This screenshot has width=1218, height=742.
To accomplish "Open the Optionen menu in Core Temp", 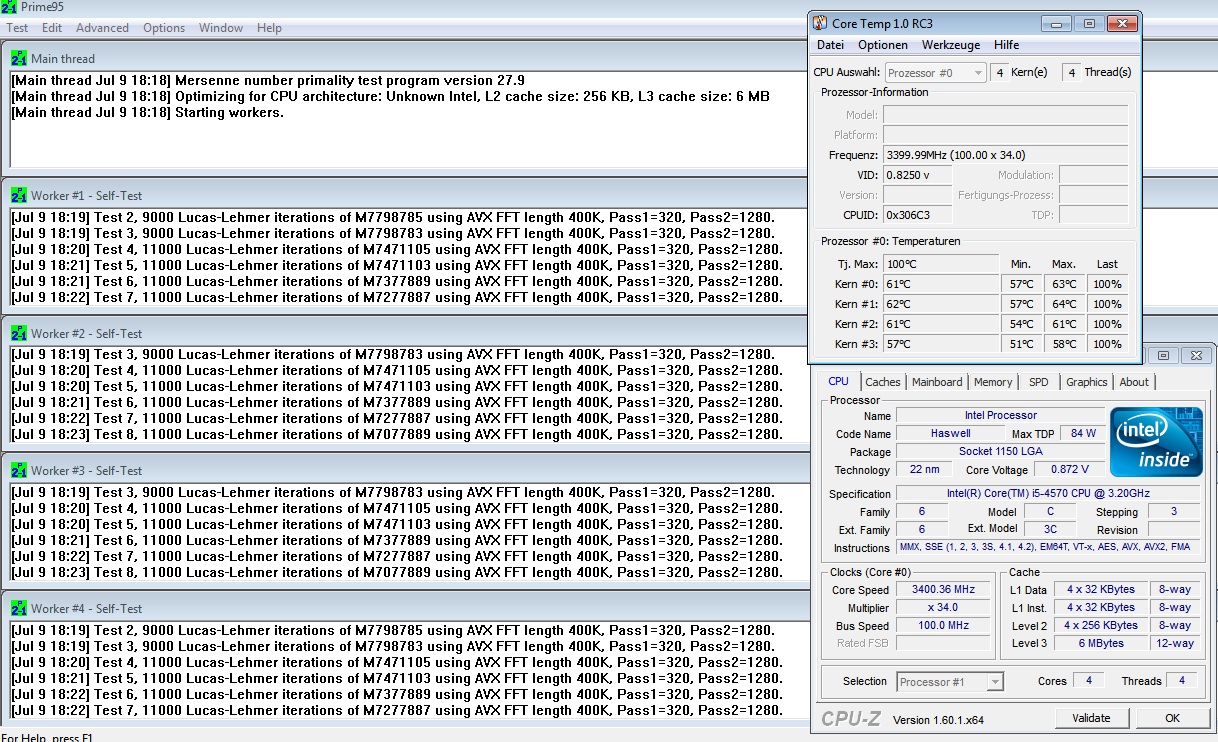I will [x=883, y=45].
